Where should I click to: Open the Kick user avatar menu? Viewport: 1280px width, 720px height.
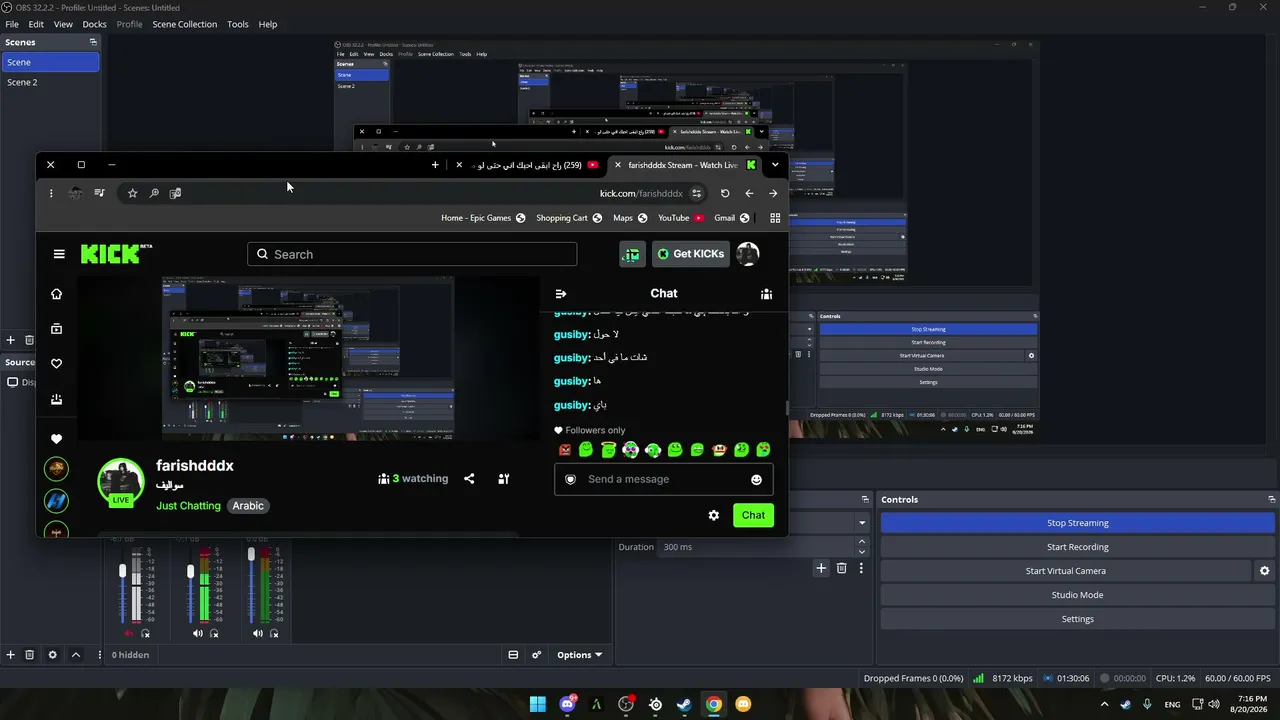(748, 254)
